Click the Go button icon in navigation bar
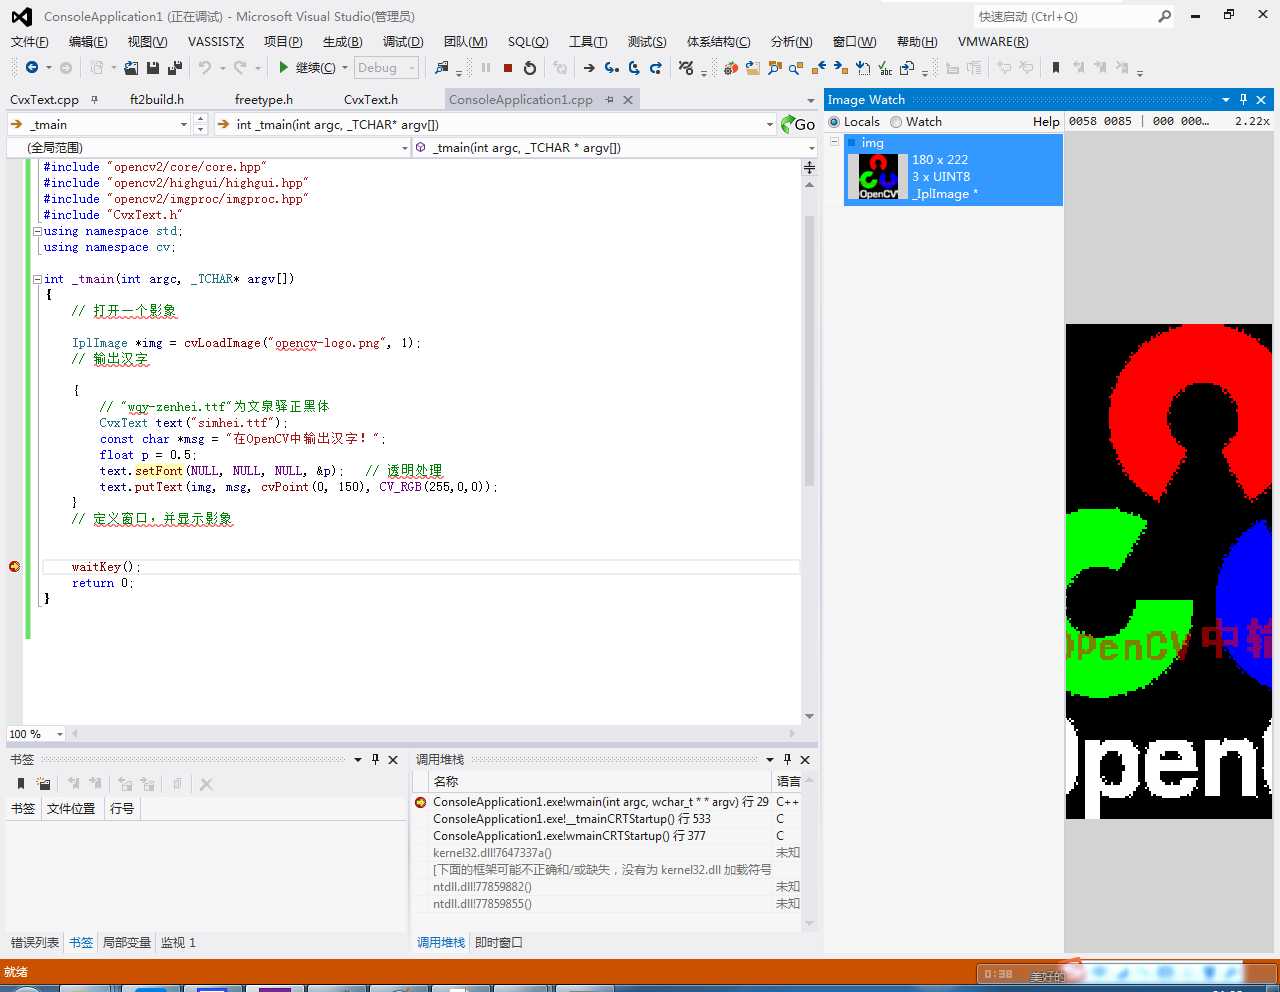Viewport: 1280px width, 992px height. pyautogui.click(x=798, y=124)
